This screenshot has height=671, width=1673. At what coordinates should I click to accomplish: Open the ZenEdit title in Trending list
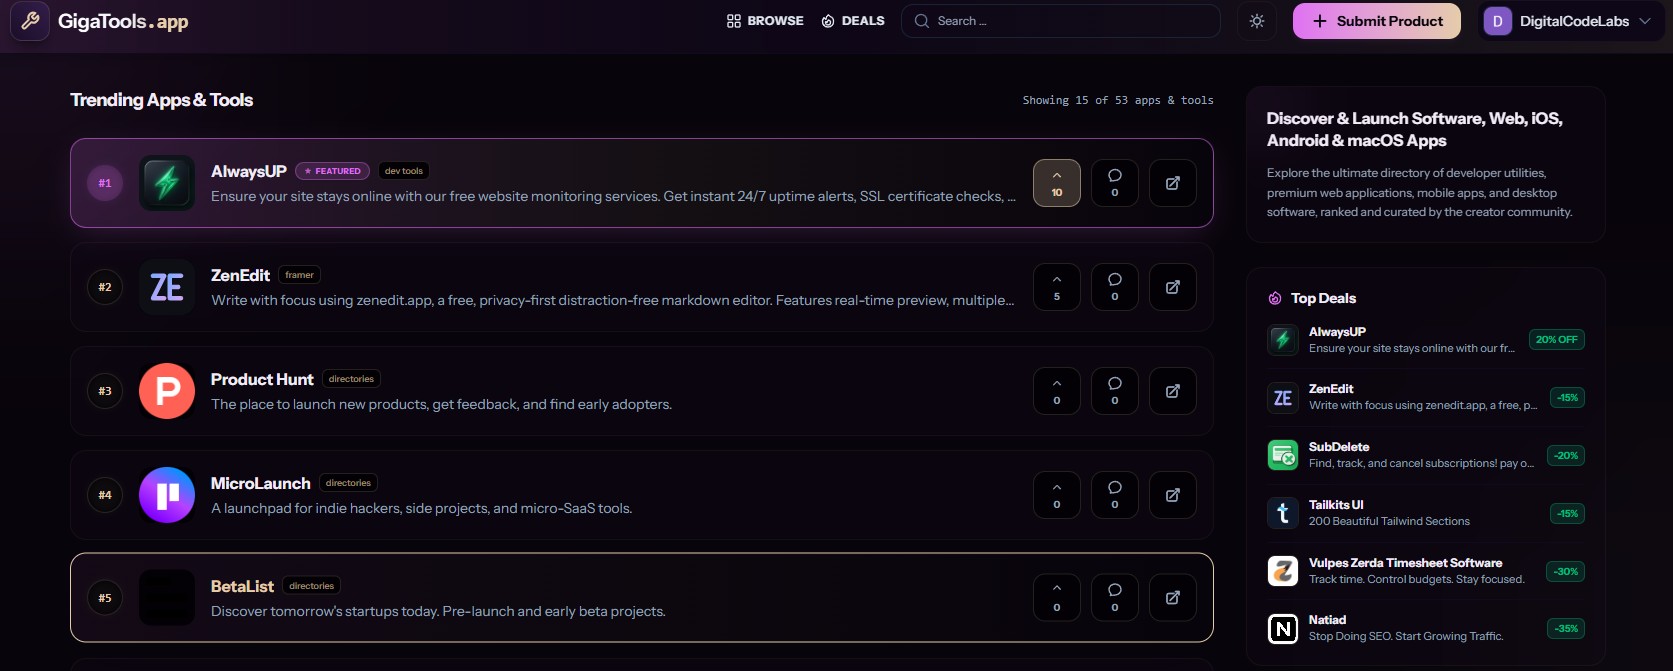pyautogui.click(x=240, y=275)
